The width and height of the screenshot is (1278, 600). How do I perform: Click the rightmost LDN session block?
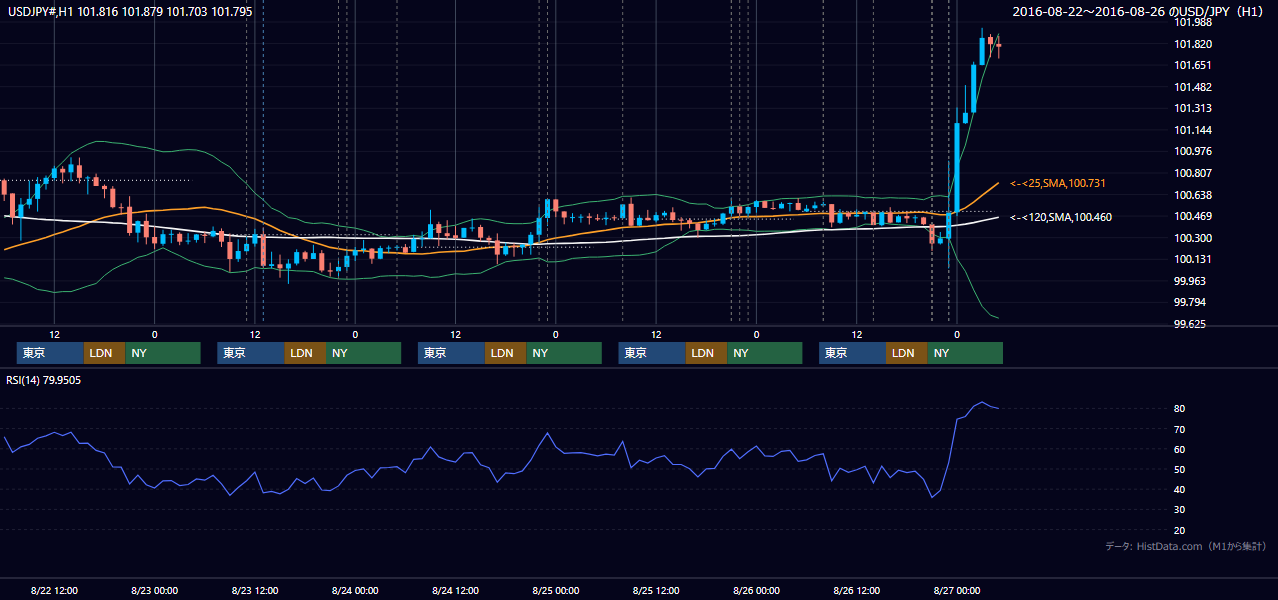[906, 353]
